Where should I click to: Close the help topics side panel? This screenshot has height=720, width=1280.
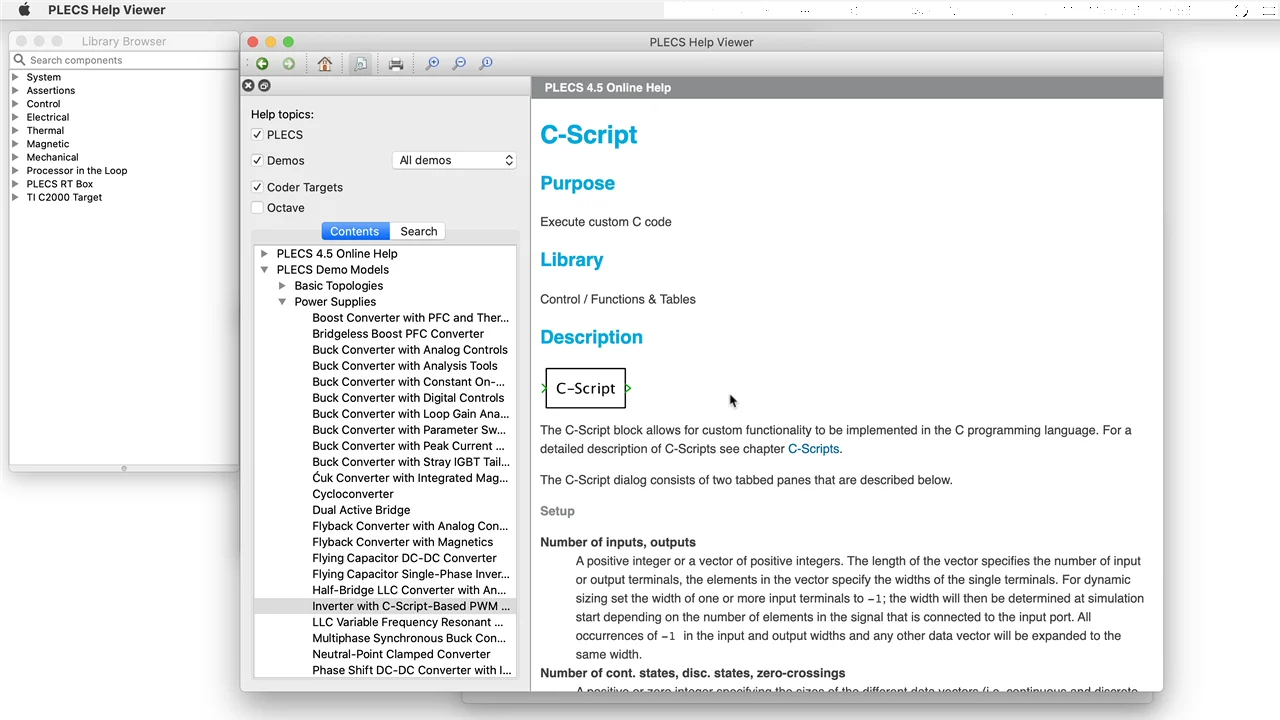(x=249, y=86)
